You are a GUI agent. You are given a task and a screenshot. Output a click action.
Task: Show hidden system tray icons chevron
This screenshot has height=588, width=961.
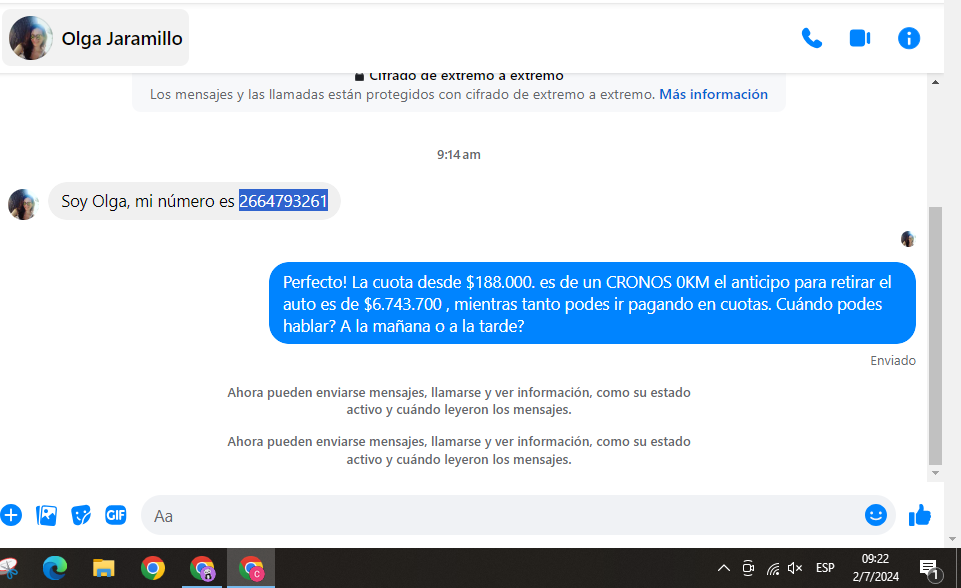pyautogui.click(x=724, y=568)
